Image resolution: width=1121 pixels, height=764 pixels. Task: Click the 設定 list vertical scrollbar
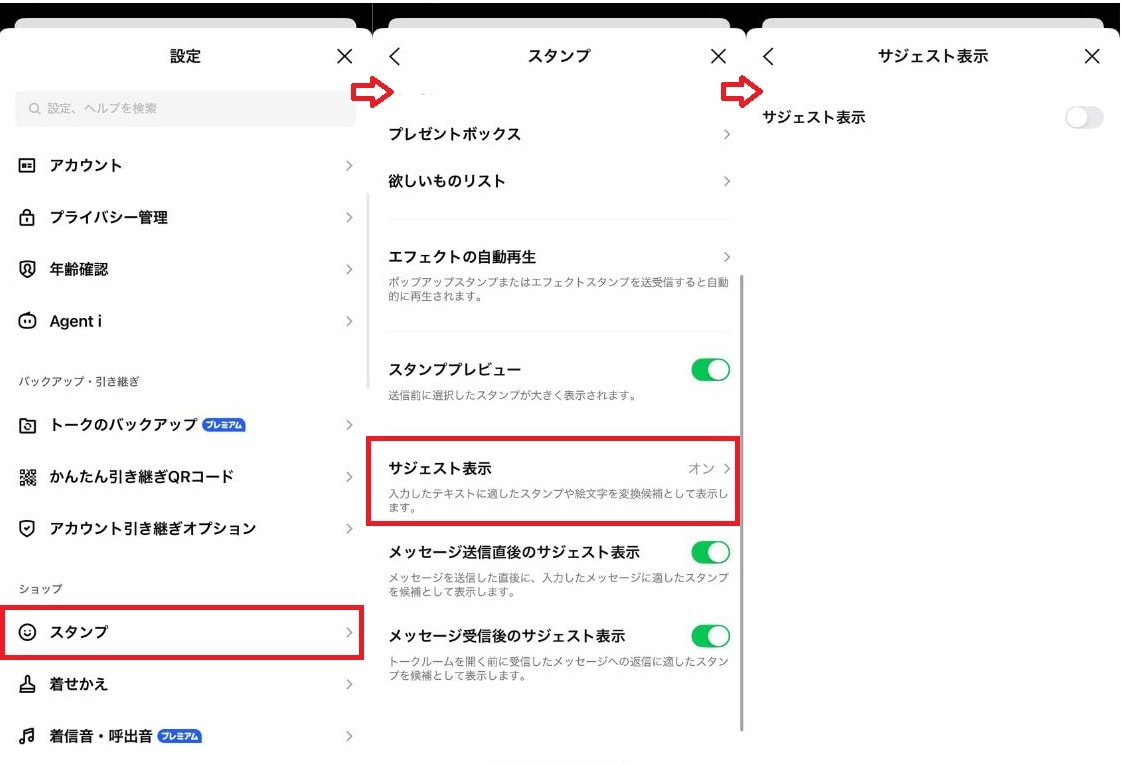click(368, 291)
